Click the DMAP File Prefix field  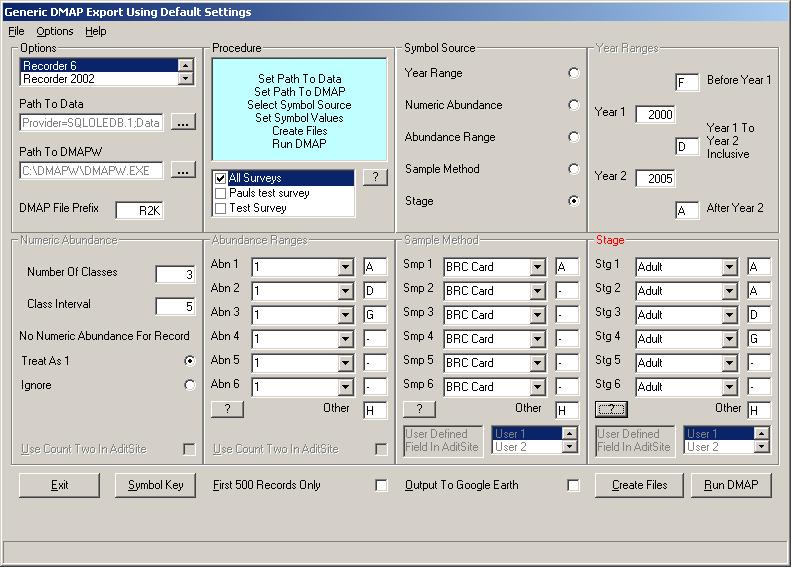(x=139, y=210)
